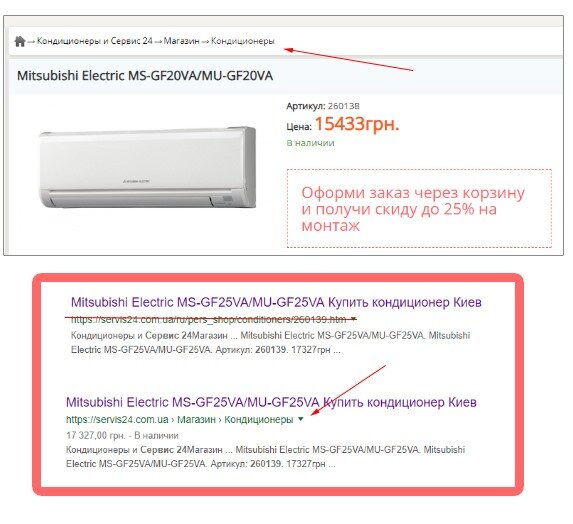
Task: Click product title MS-GF20VA/MU-GF20VA heading
Action: coord(145,76)
